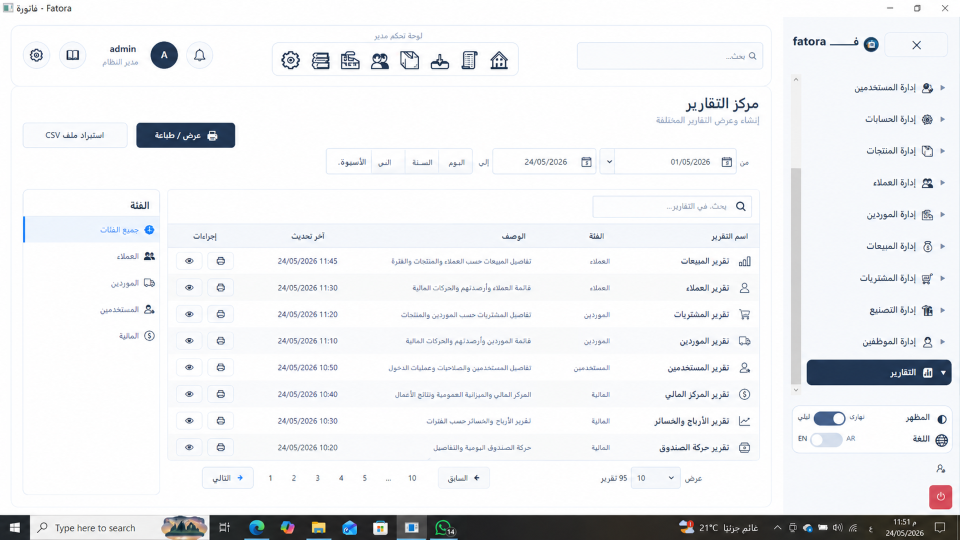Filter by المالية category
The image size is (960, 540).
click(x=92, y=336)
